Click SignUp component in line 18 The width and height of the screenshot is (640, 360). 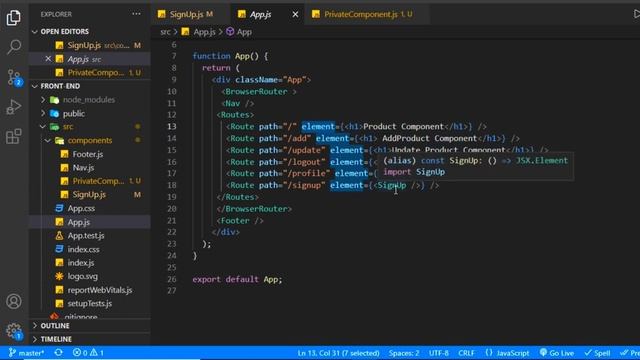[x=392, y=185]
